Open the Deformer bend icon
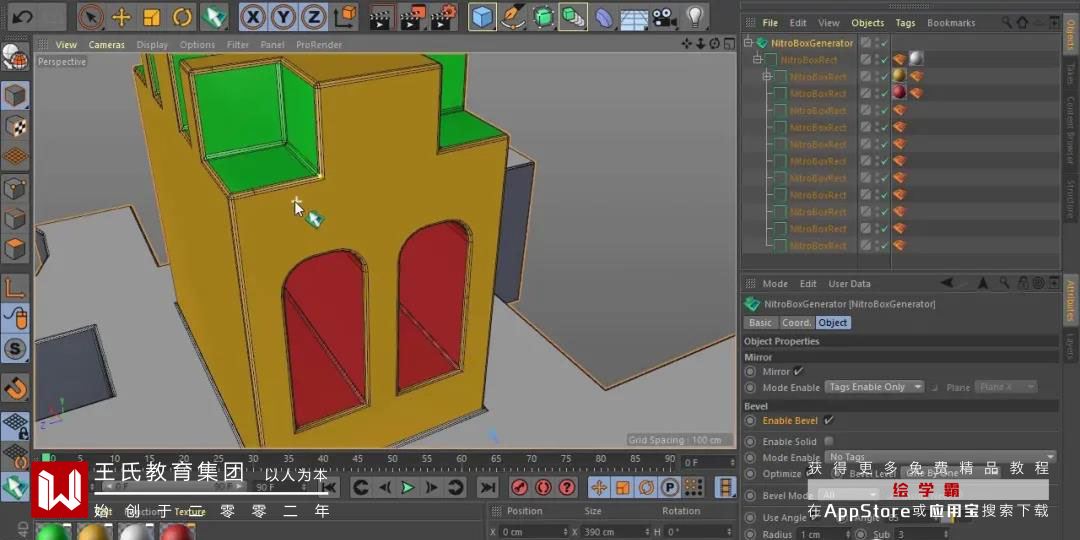This screenshot has height=540, width=1080. pyautogui.click(x=604, y=17)
